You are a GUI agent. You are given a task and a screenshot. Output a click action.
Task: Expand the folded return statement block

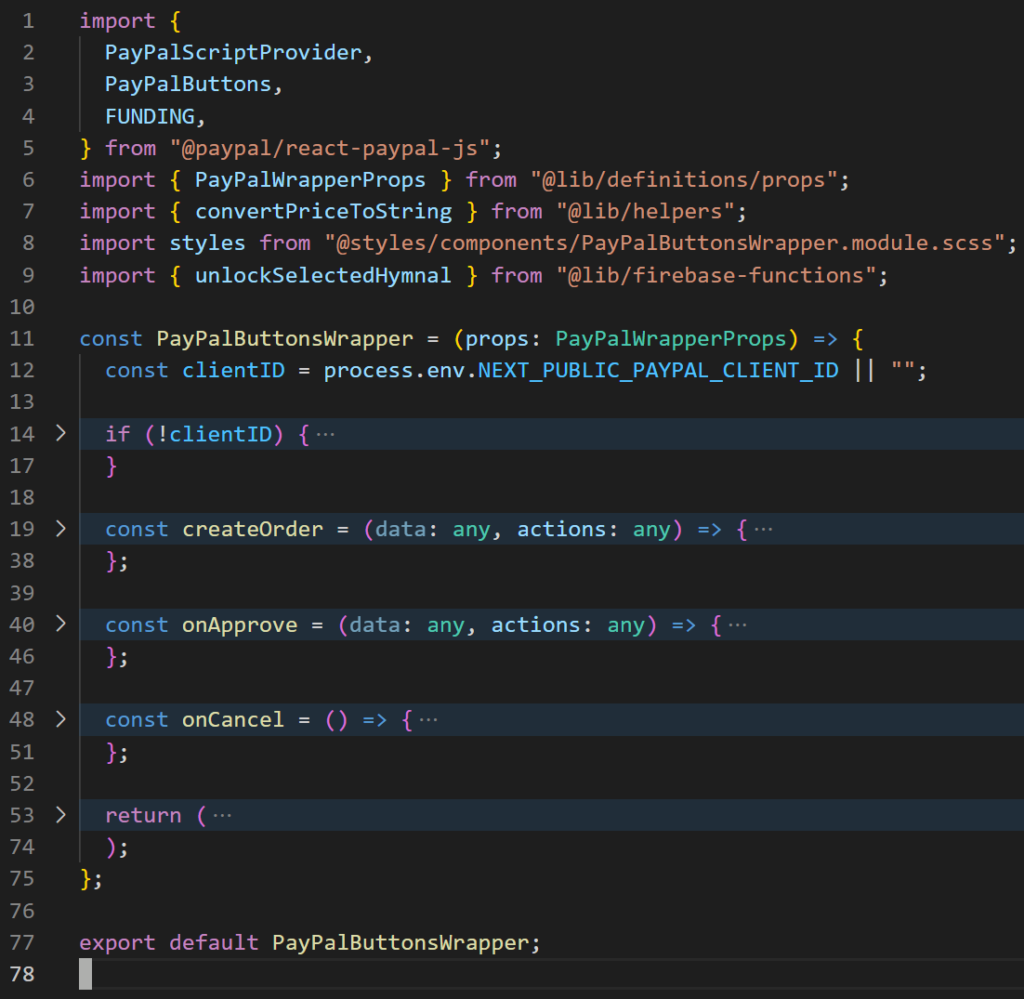(x=60, y=814)
